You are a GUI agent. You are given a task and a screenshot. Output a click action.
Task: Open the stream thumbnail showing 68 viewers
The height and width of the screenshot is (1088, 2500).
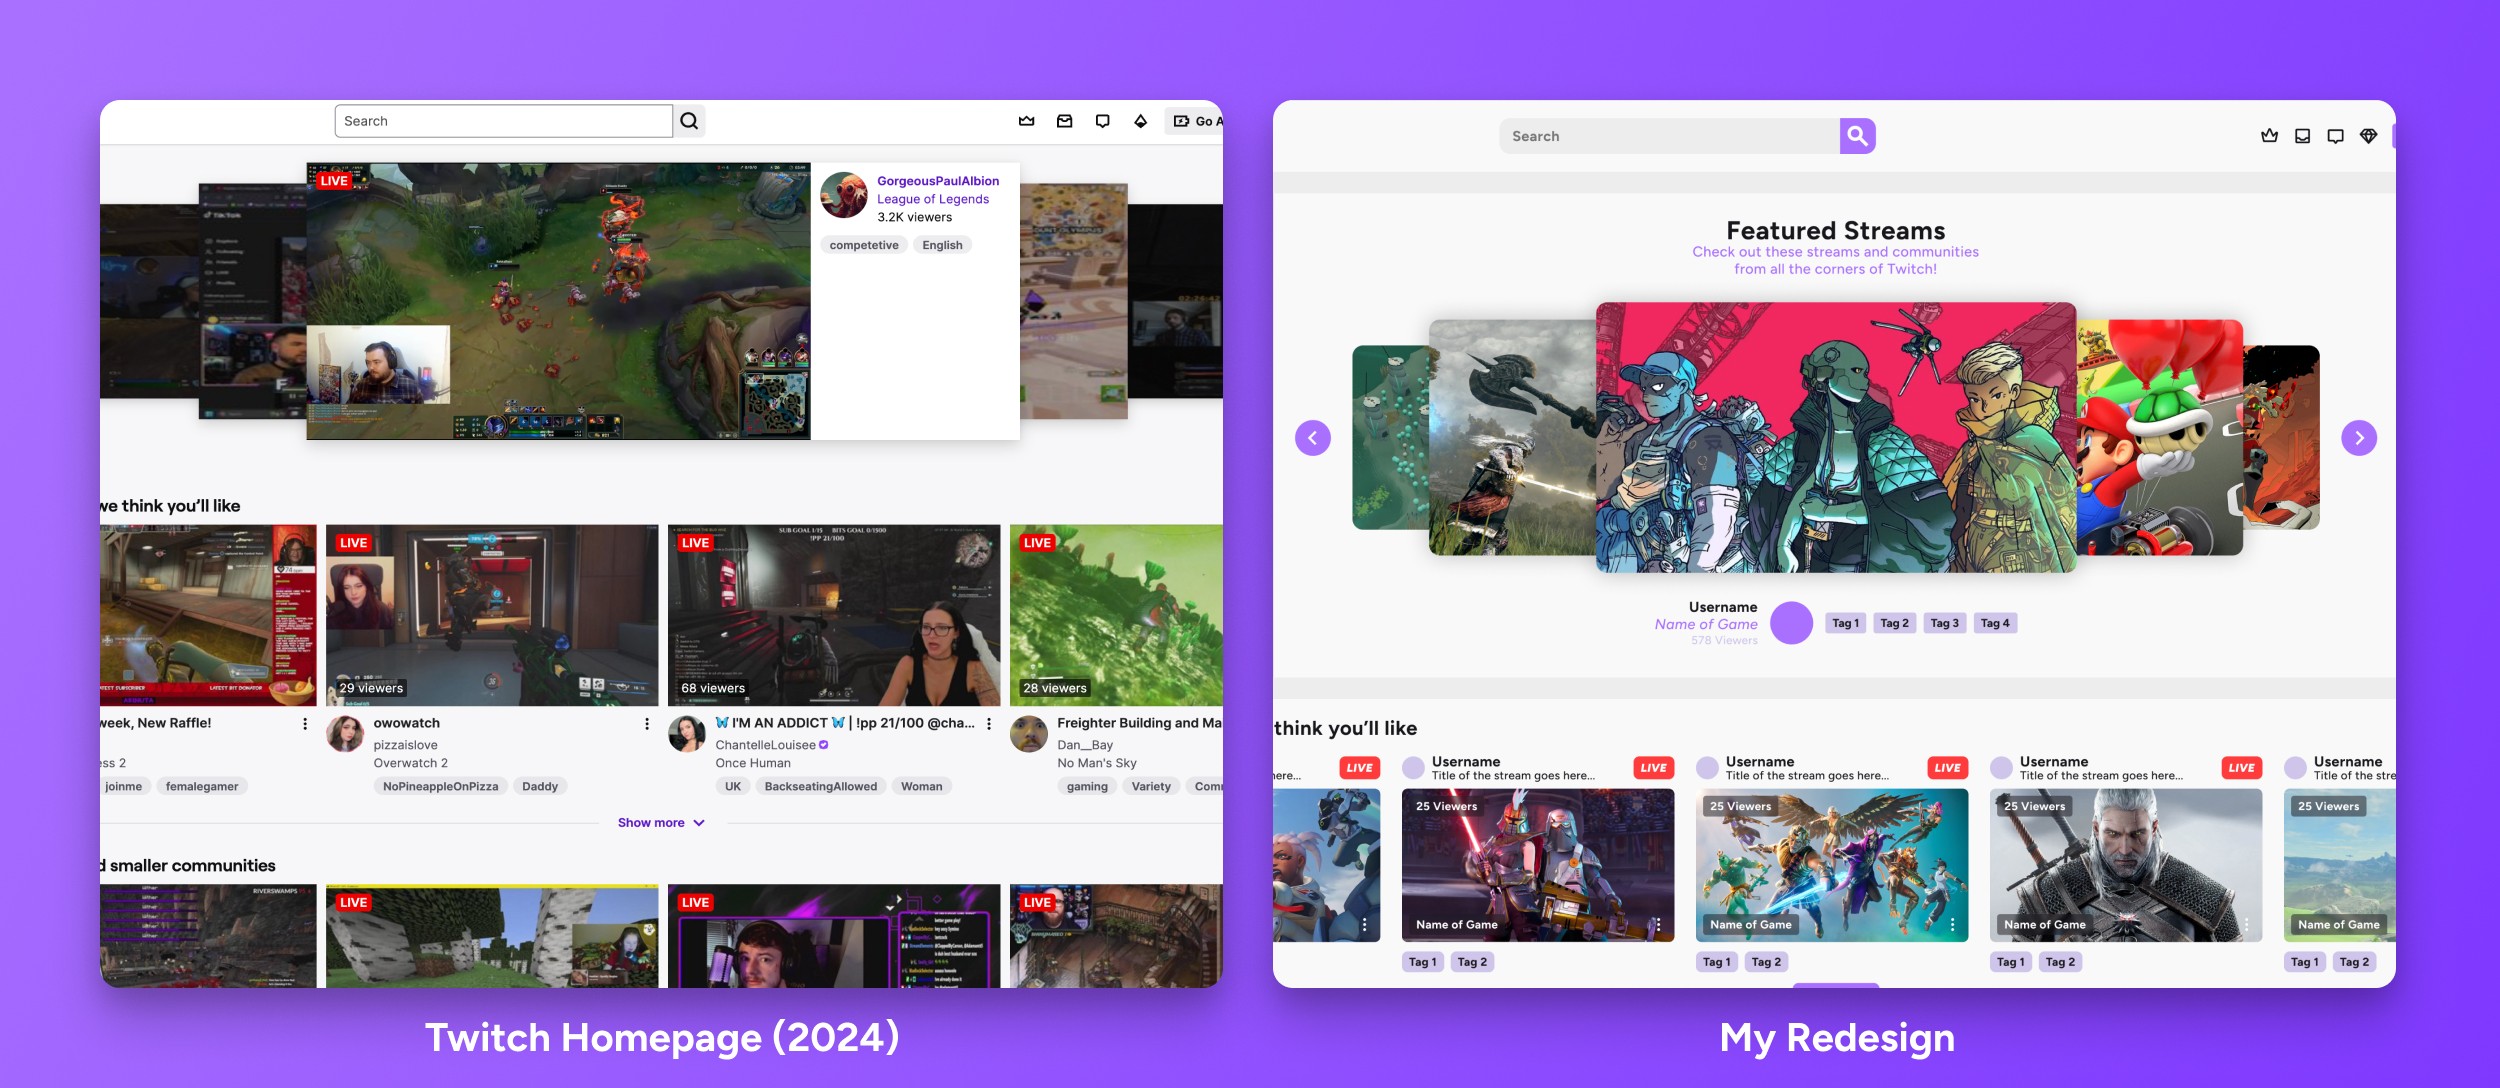tap(834, 615)
